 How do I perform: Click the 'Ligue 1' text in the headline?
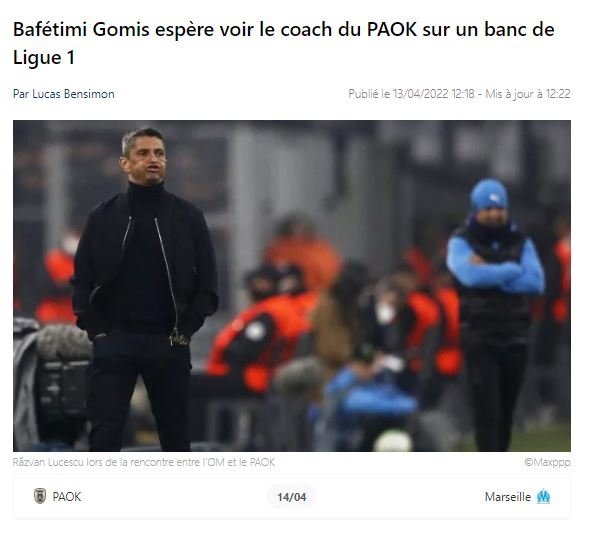[x=44, y=57]
